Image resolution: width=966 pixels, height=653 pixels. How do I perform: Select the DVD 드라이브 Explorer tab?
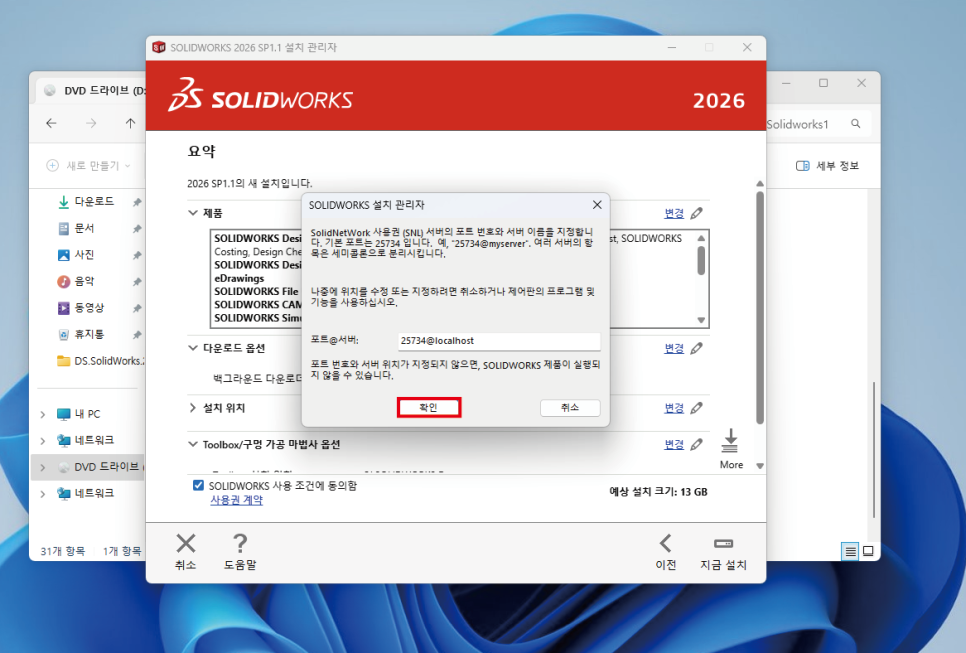tap(94, 91)
